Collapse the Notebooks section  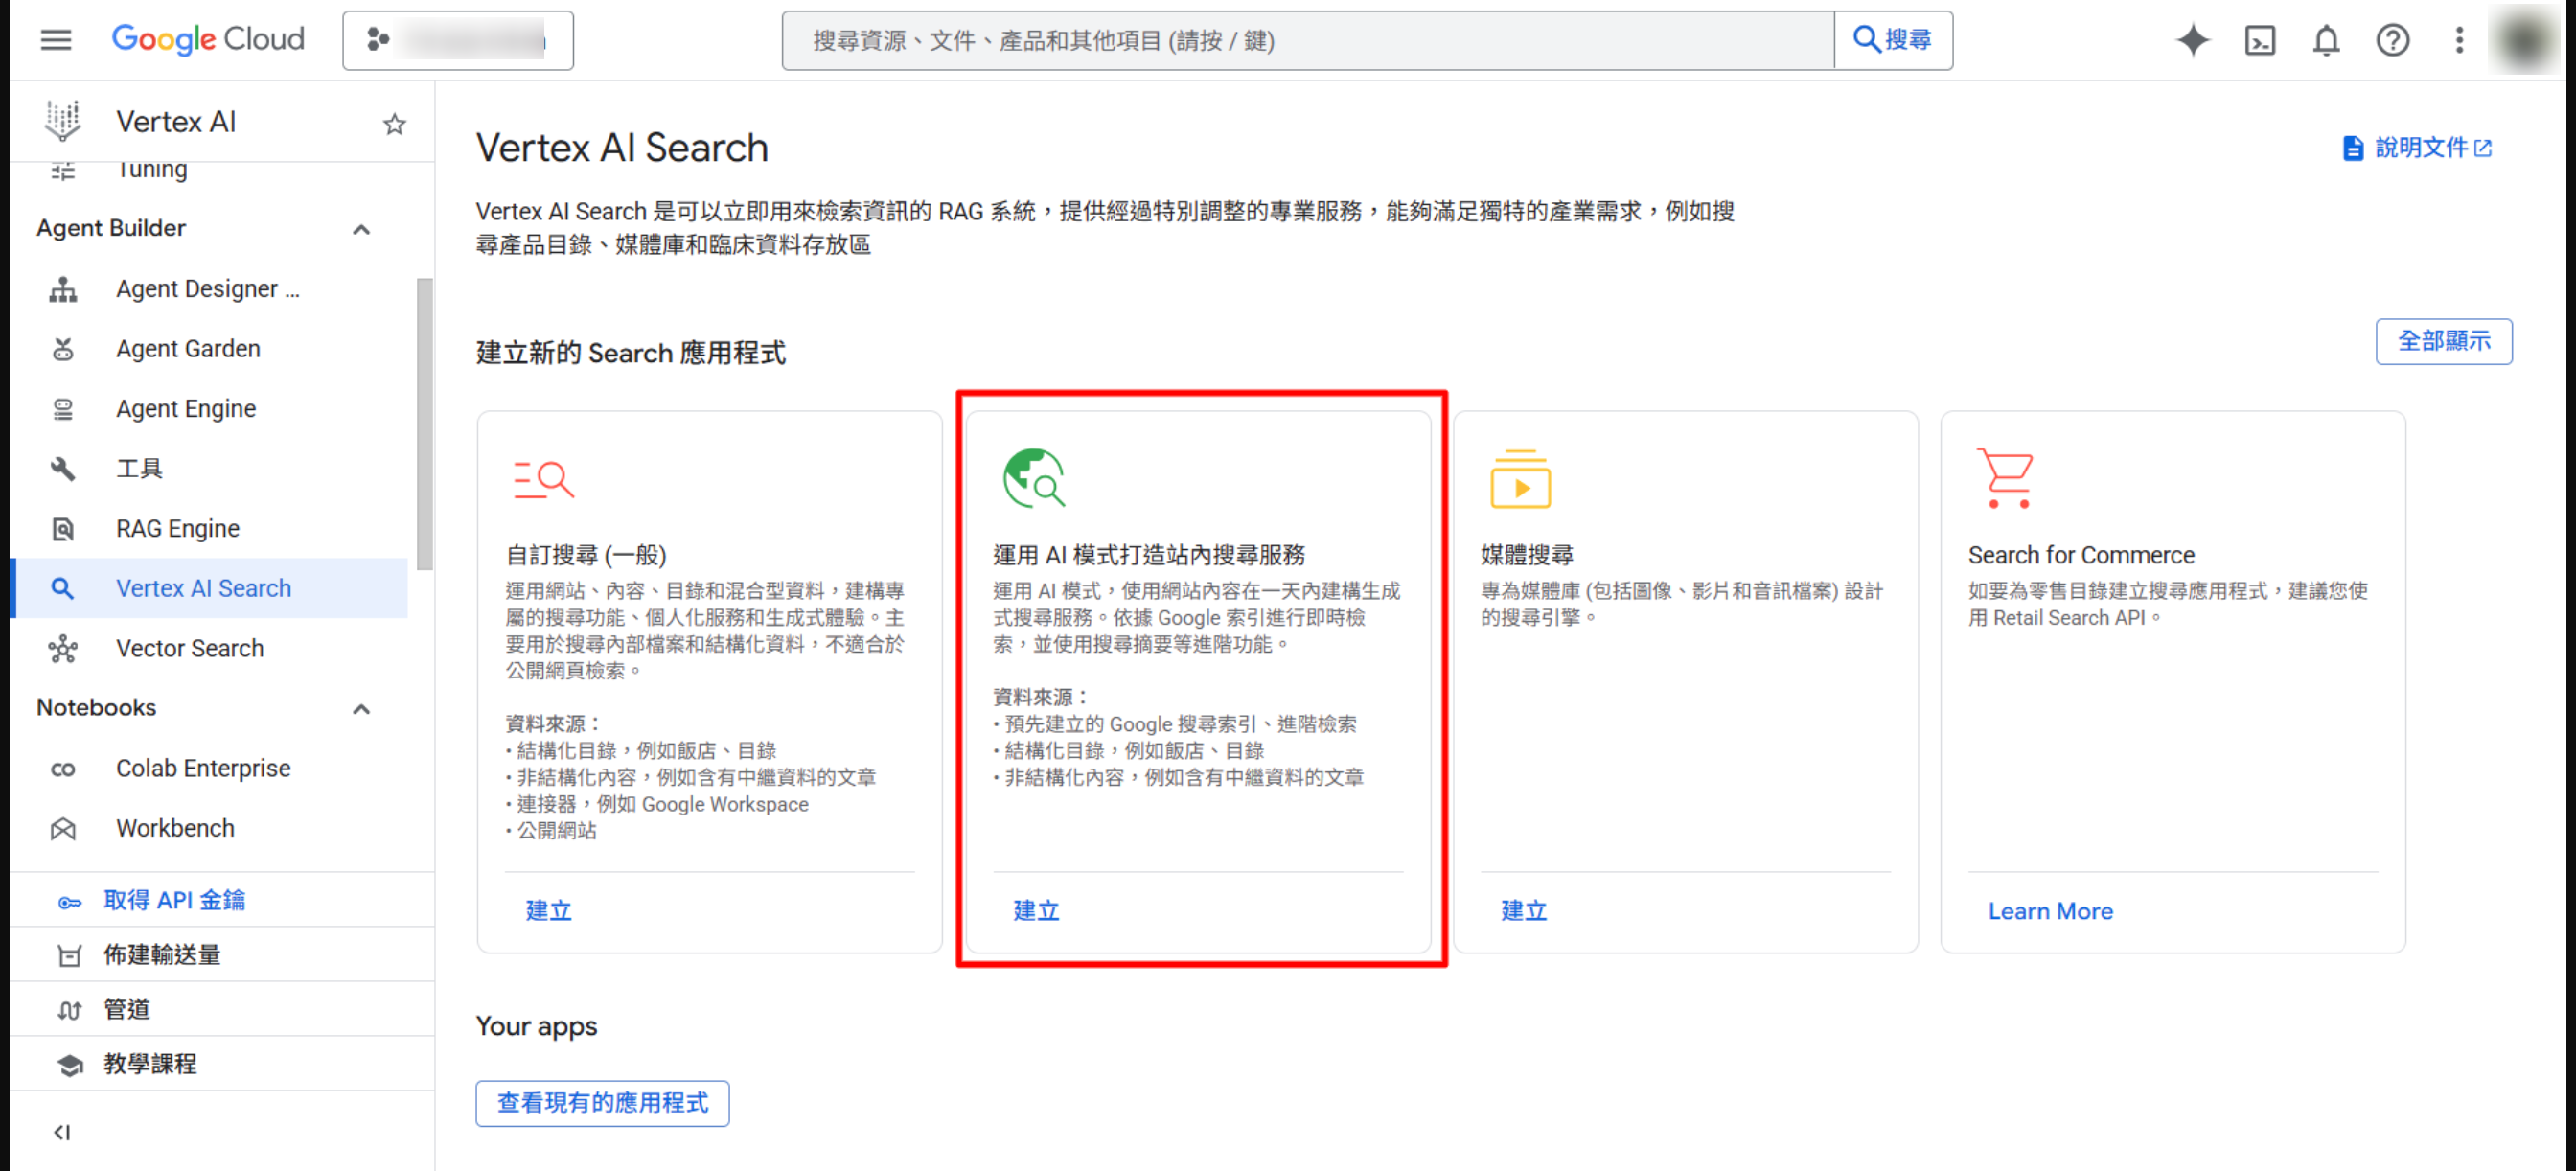click(361, 708)
